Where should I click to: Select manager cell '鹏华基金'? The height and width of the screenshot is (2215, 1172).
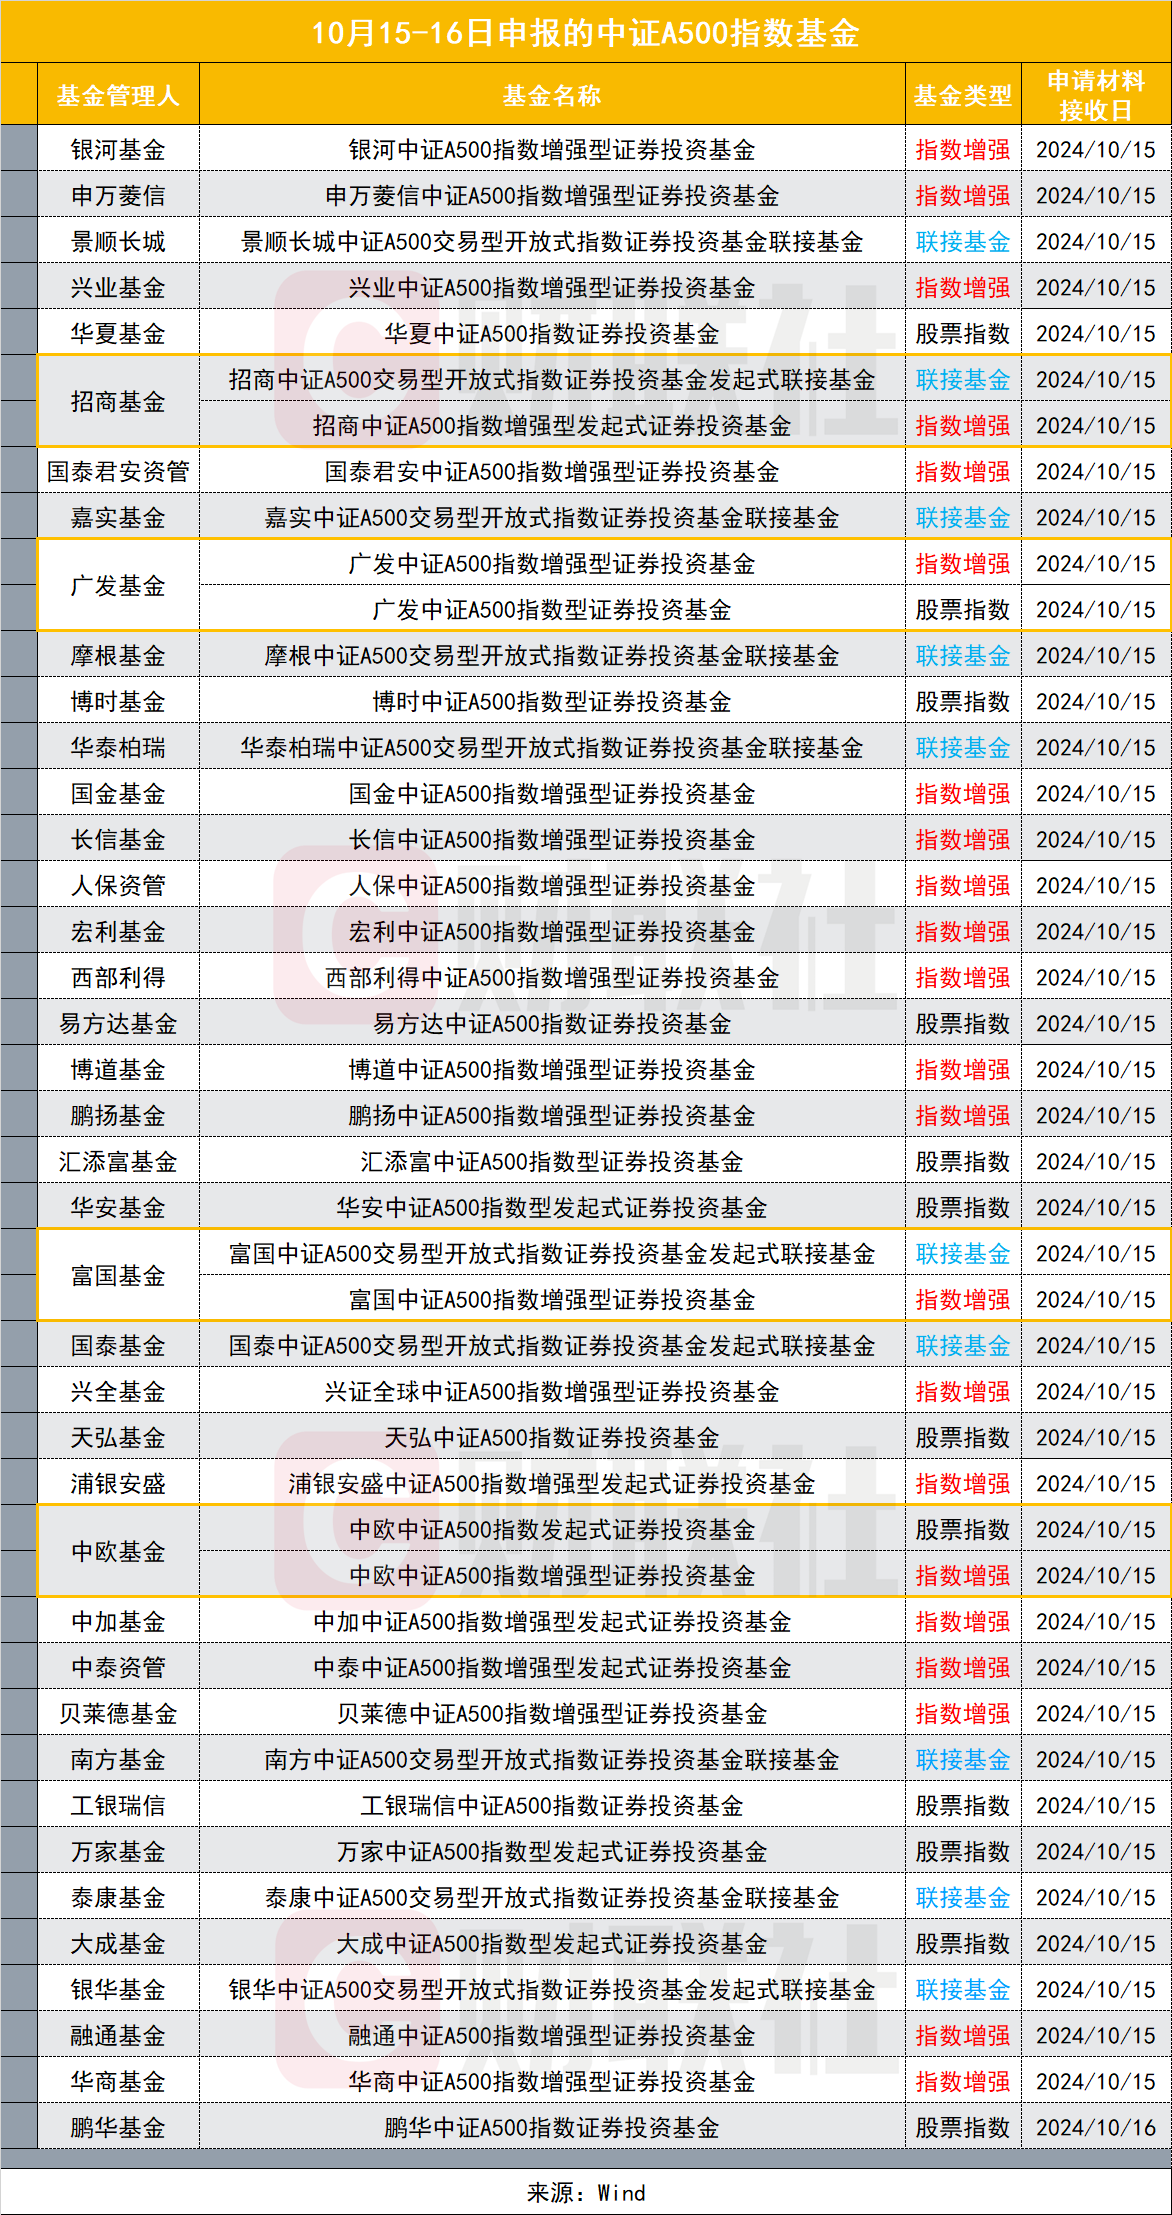point(118,2127)
